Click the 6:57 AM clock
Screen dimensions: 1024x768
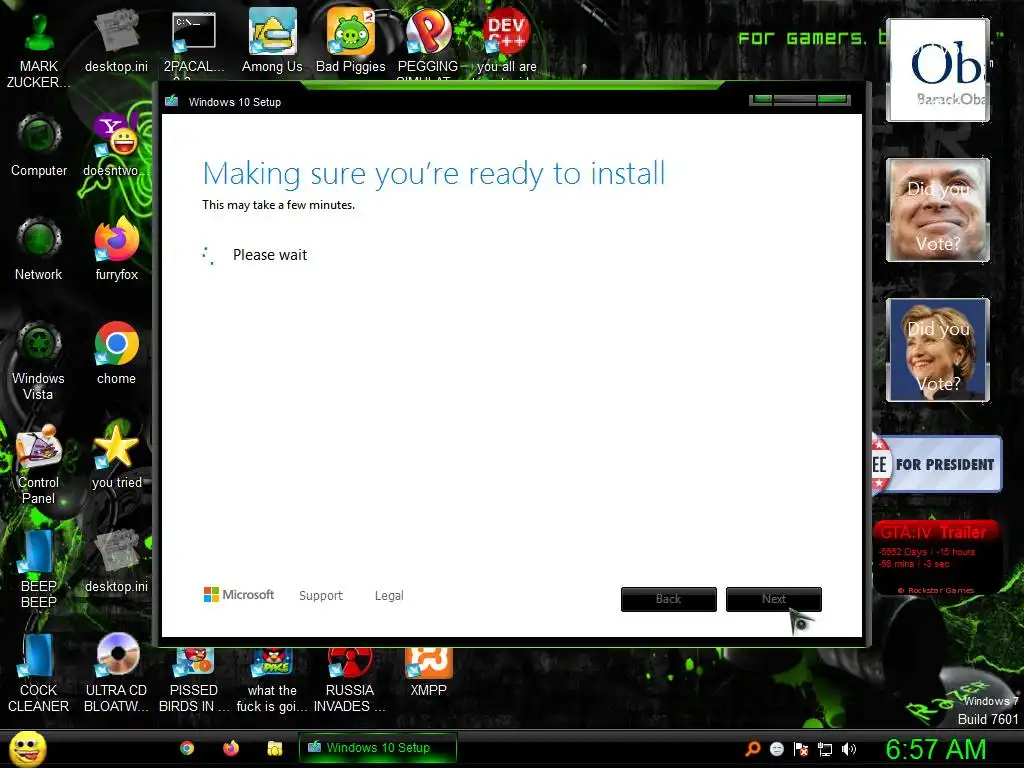point(935,749)
